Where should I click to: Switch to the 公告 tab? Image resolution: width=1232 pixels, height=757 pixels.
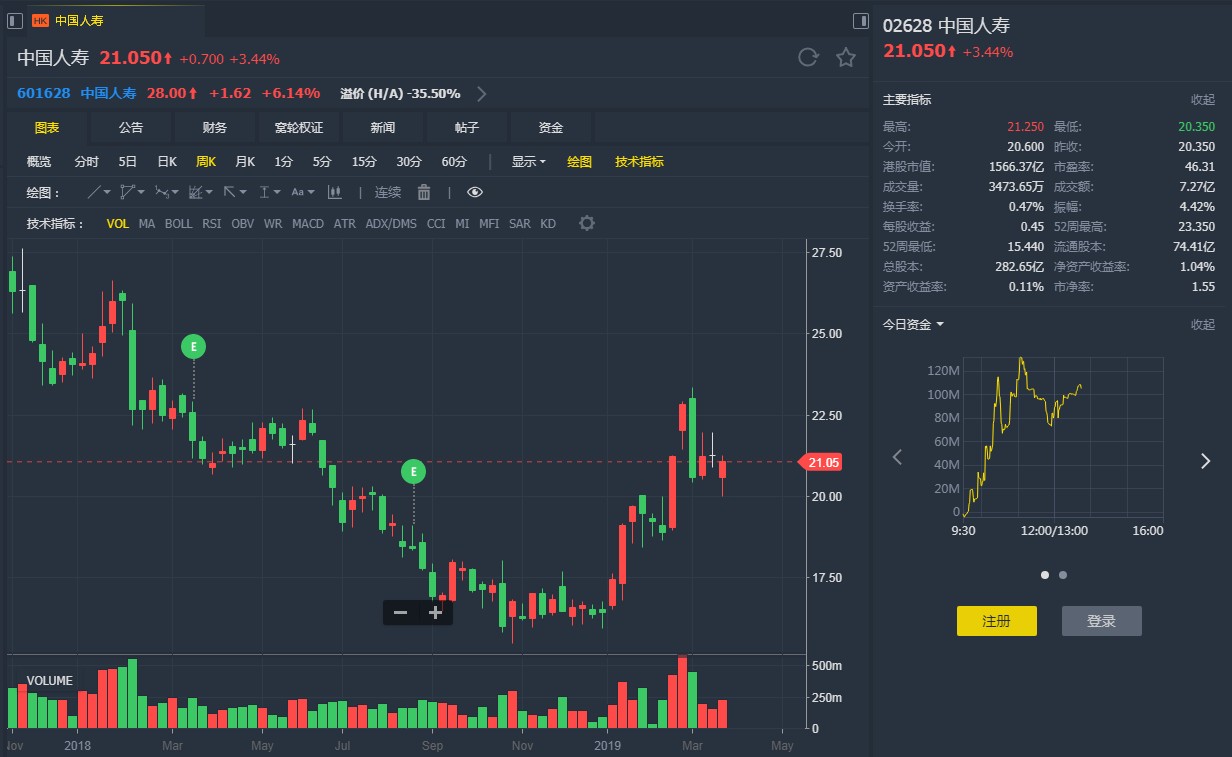point(131,128)
